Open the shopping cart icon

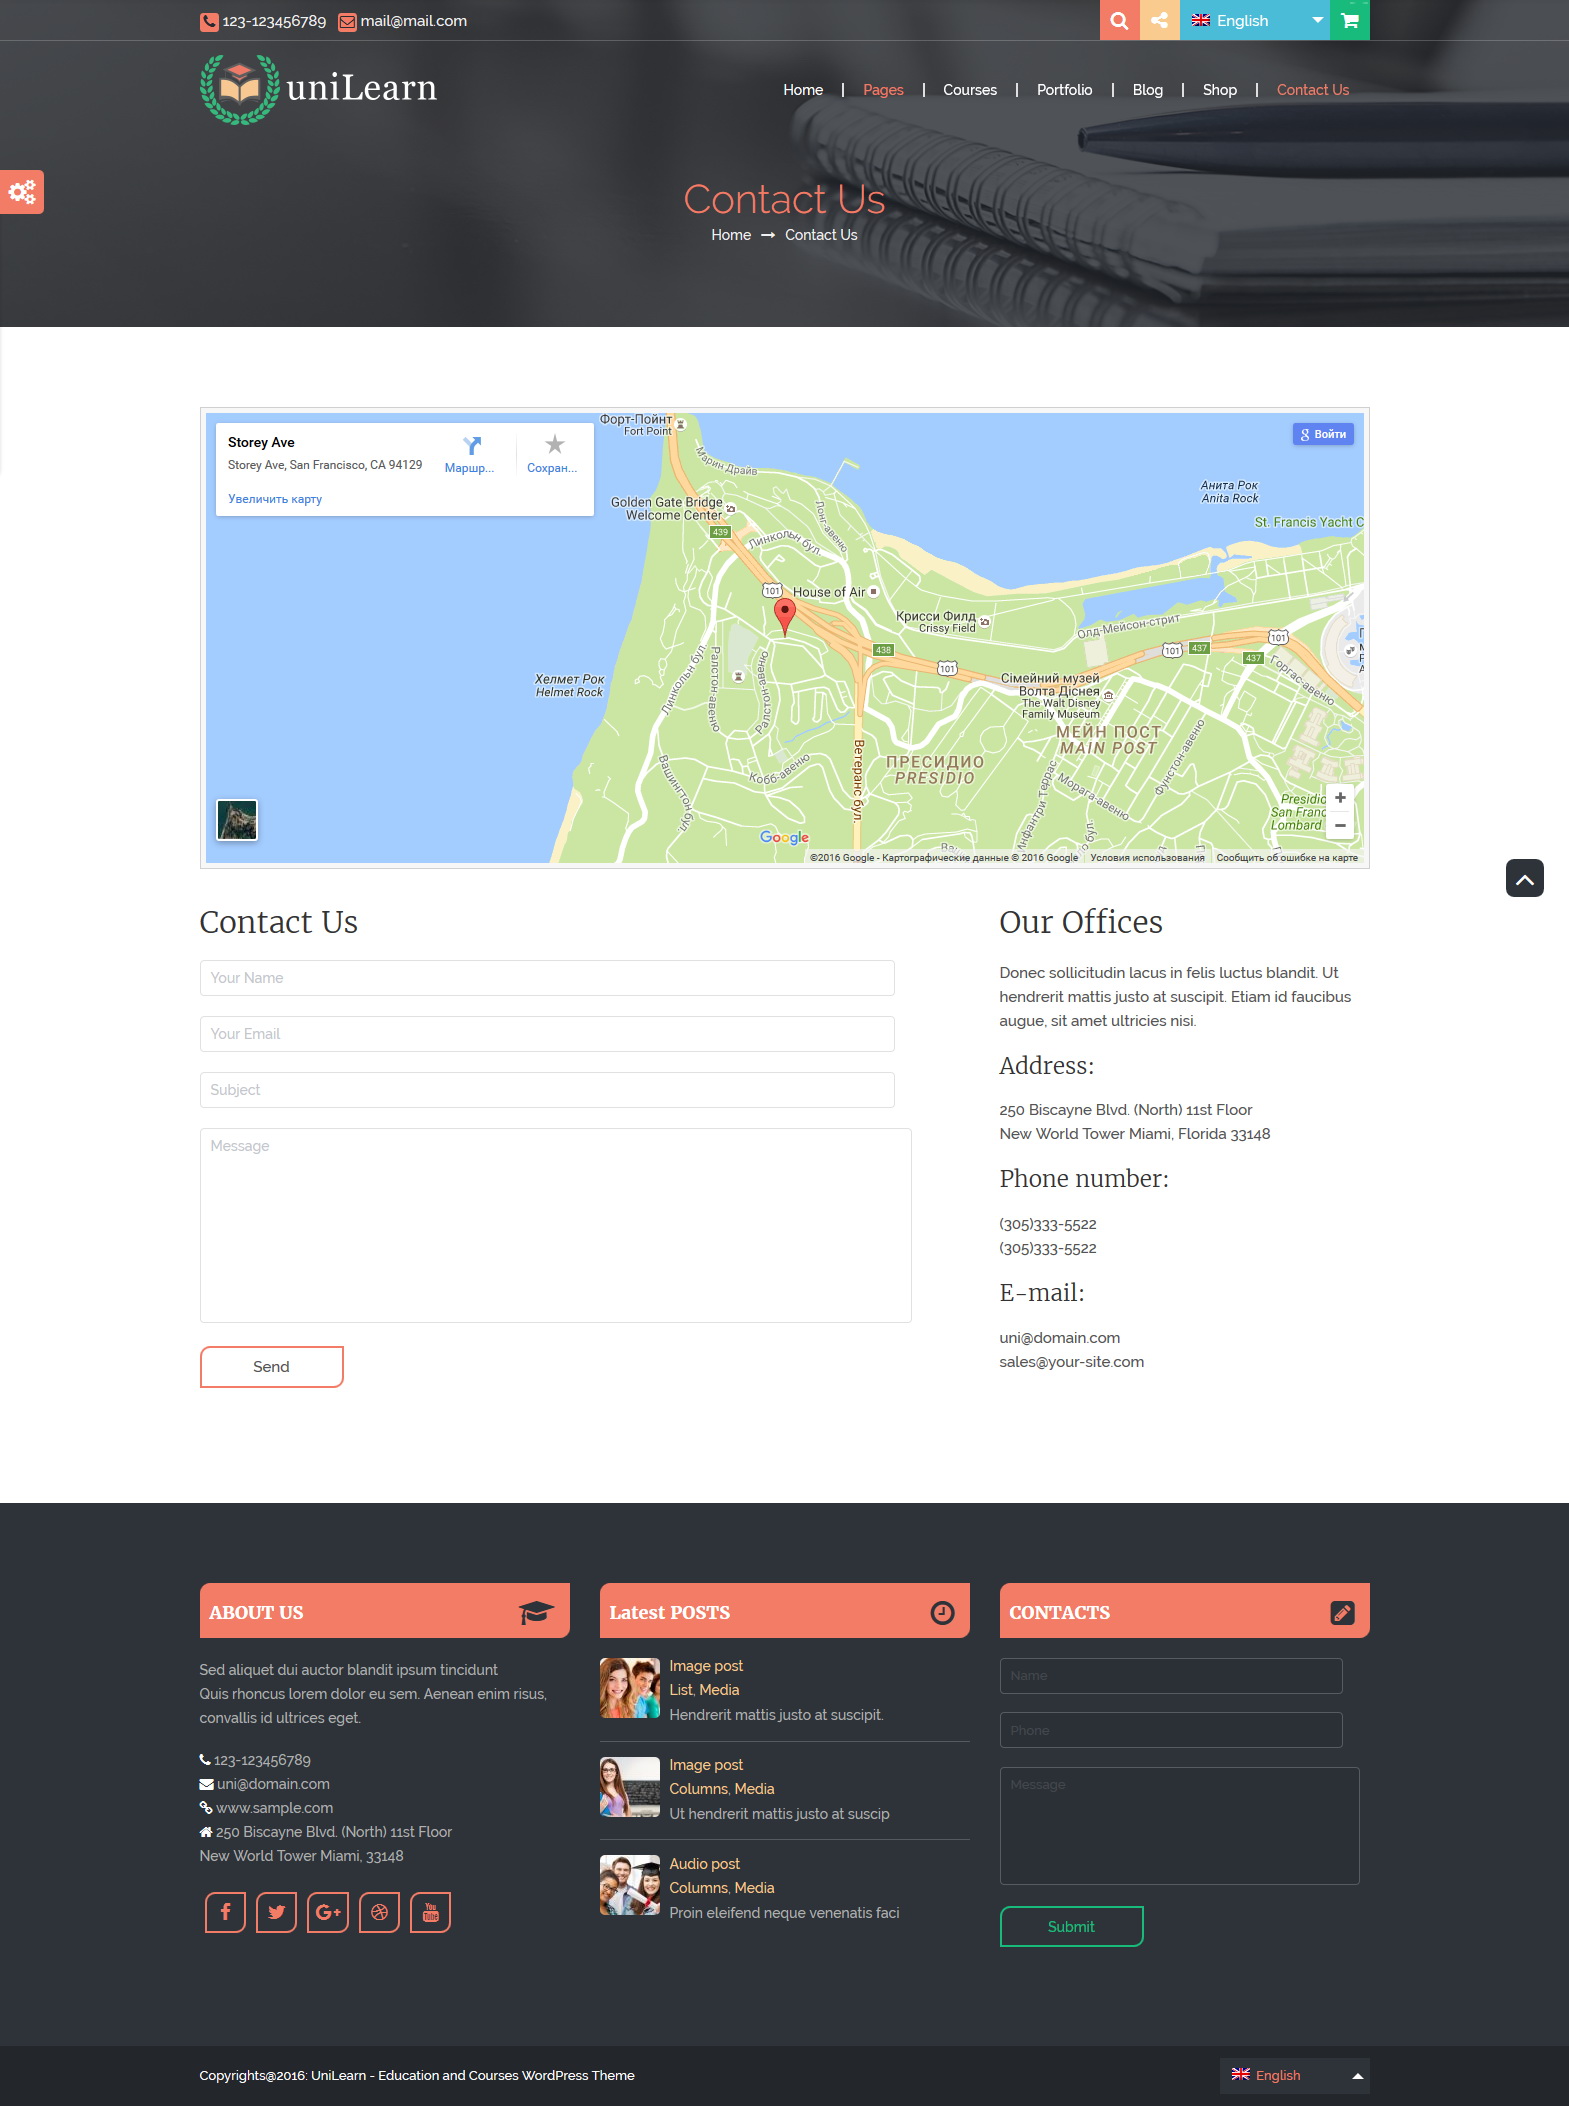(x=1349, y=20)
